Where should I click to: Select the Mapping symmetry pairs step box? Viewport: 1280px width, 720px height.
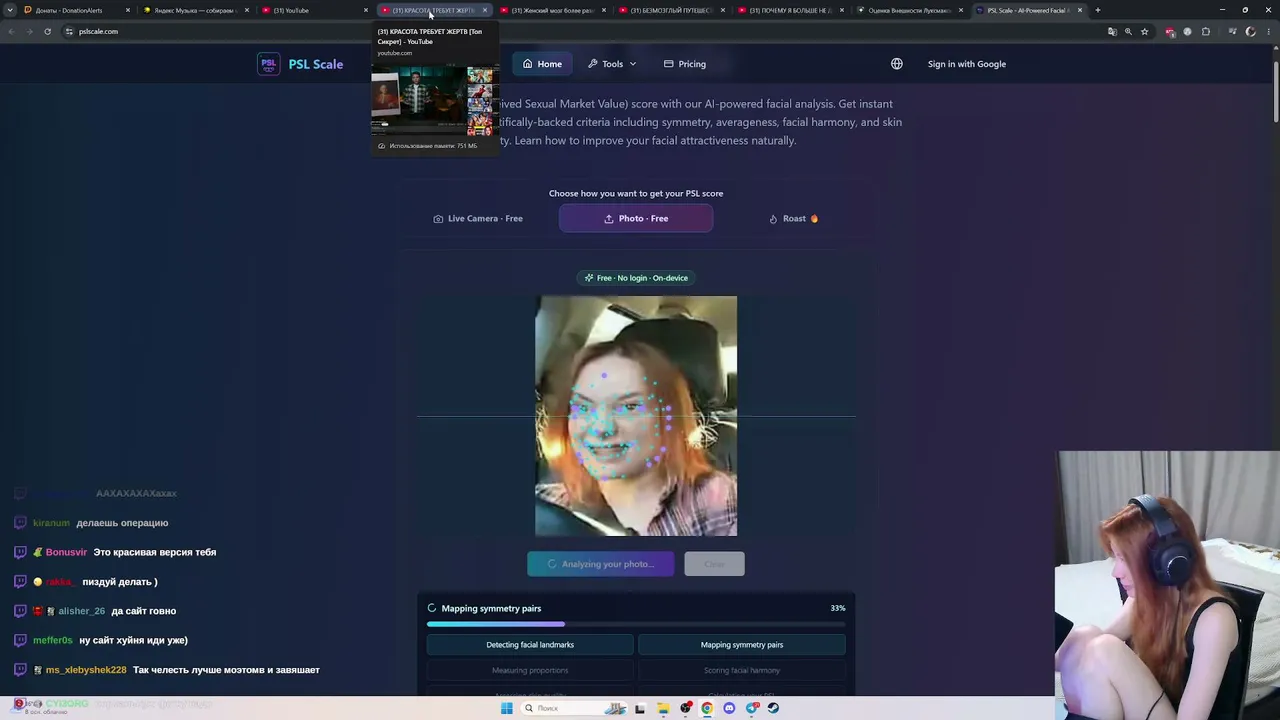pos(742,645)
